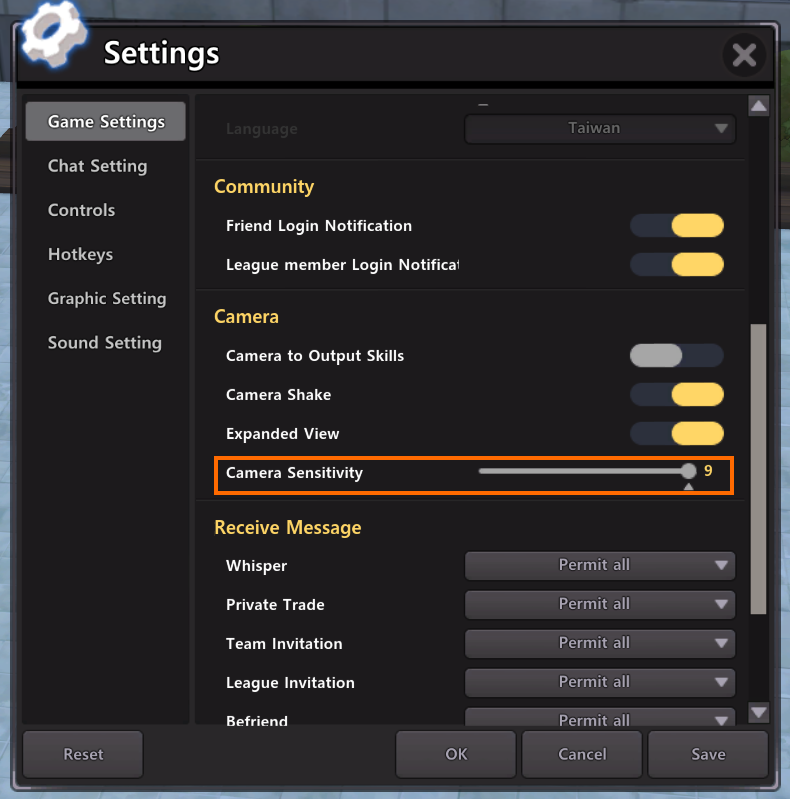Toggle Friend Login Notification off
The image size is (790, 799).
pos(677,226)
